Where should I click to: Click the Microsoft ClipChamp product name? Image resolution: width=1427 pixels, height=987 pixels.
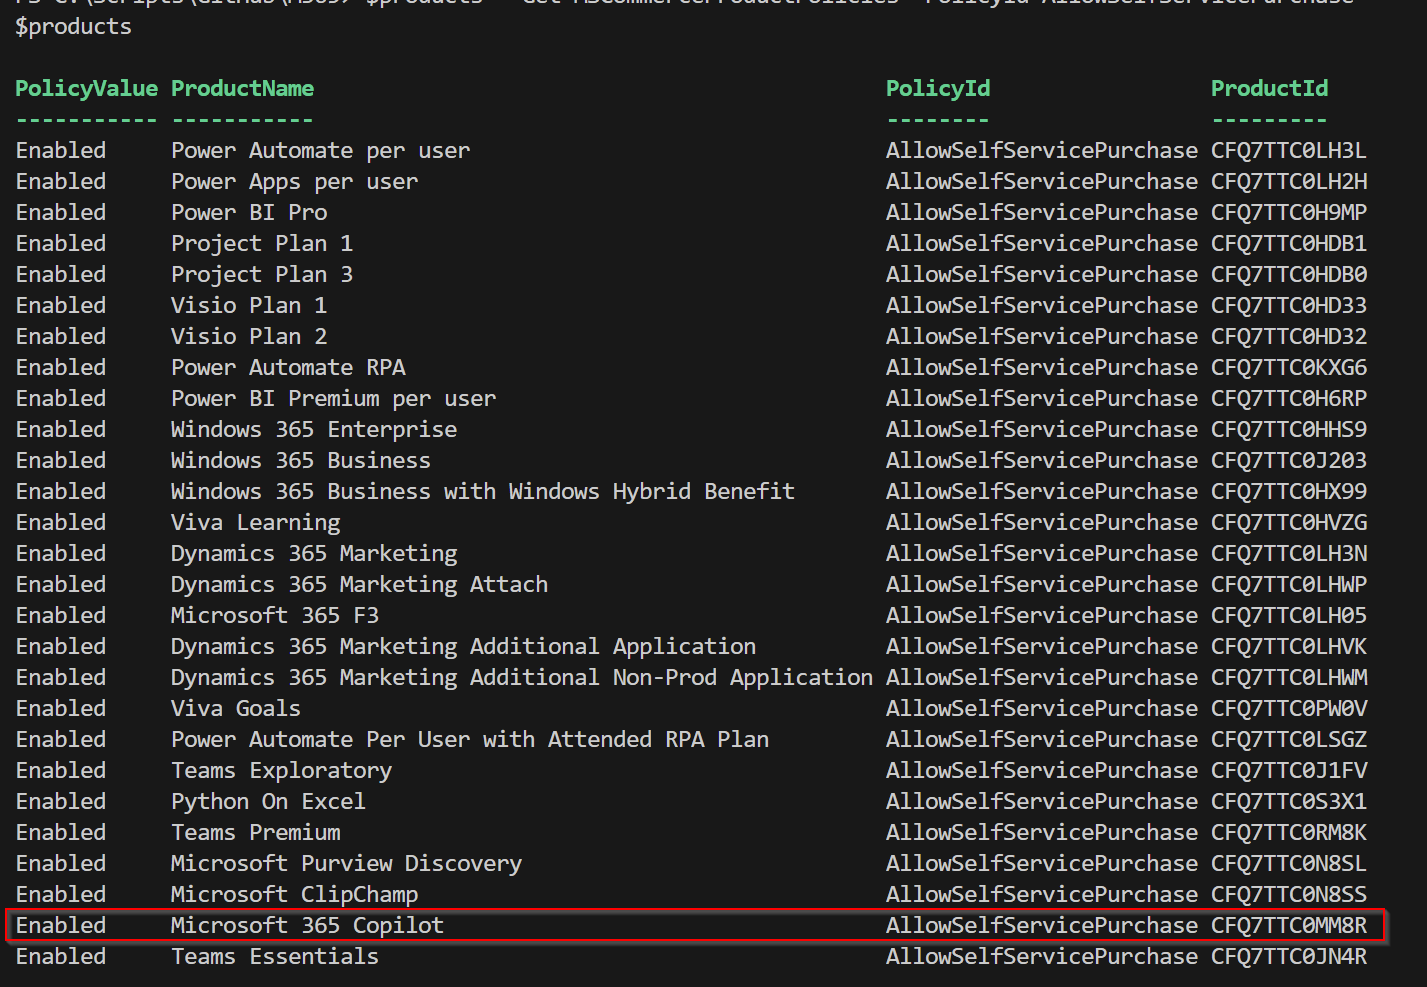(294, 895)
